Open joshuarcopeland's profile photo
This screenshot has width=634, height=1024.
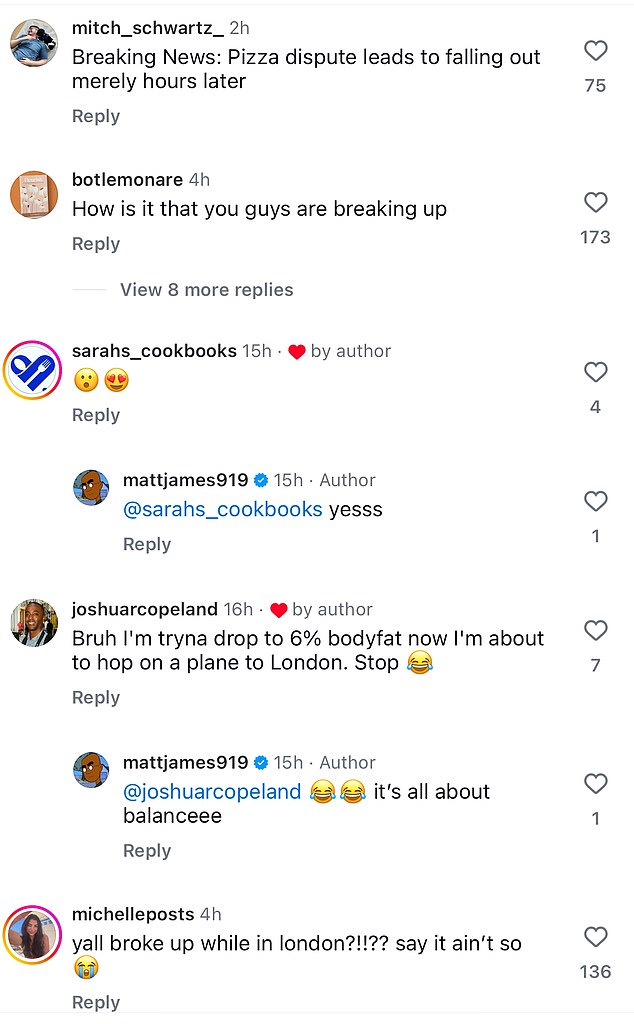click(34, 622)
